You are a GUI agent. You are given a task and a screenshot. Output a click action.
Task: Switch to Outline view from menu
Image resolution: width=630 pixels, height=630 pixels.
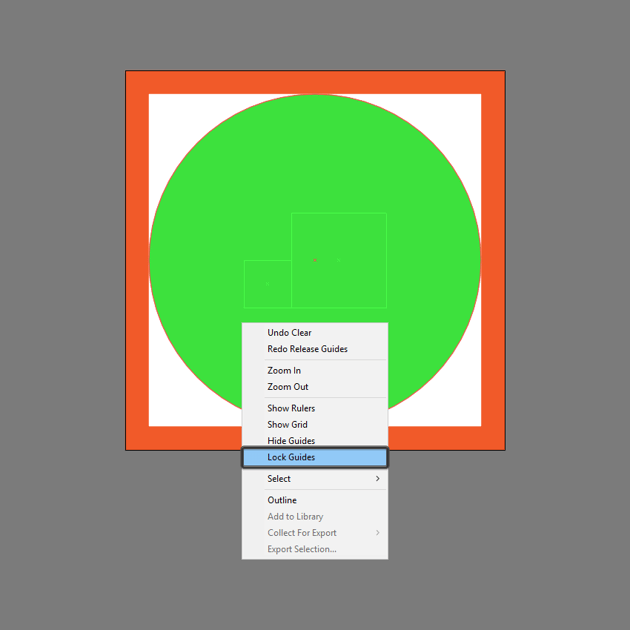[x=315, y=500]
